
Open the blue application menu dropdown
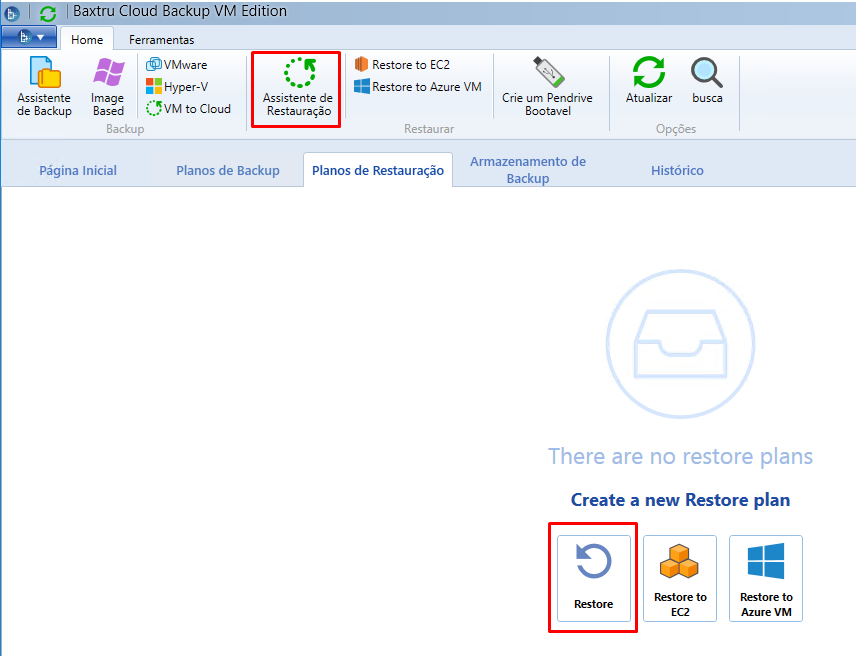[29, 37]
